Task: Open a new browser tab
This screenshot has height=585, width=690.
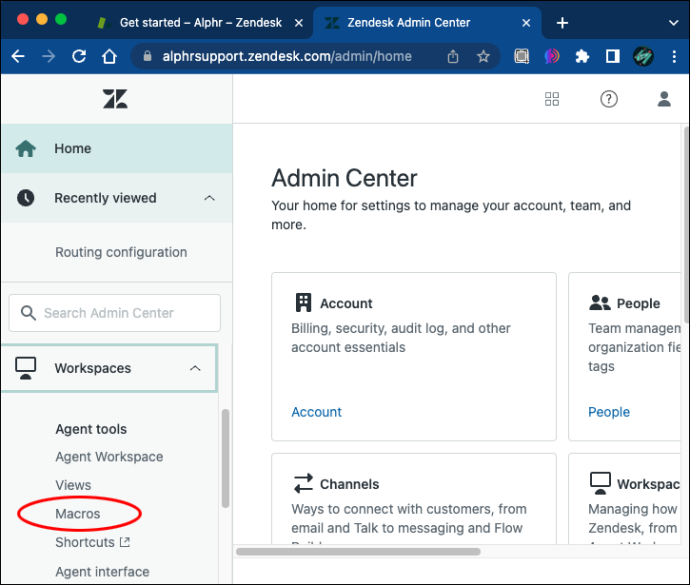Action: click(562, 23)
